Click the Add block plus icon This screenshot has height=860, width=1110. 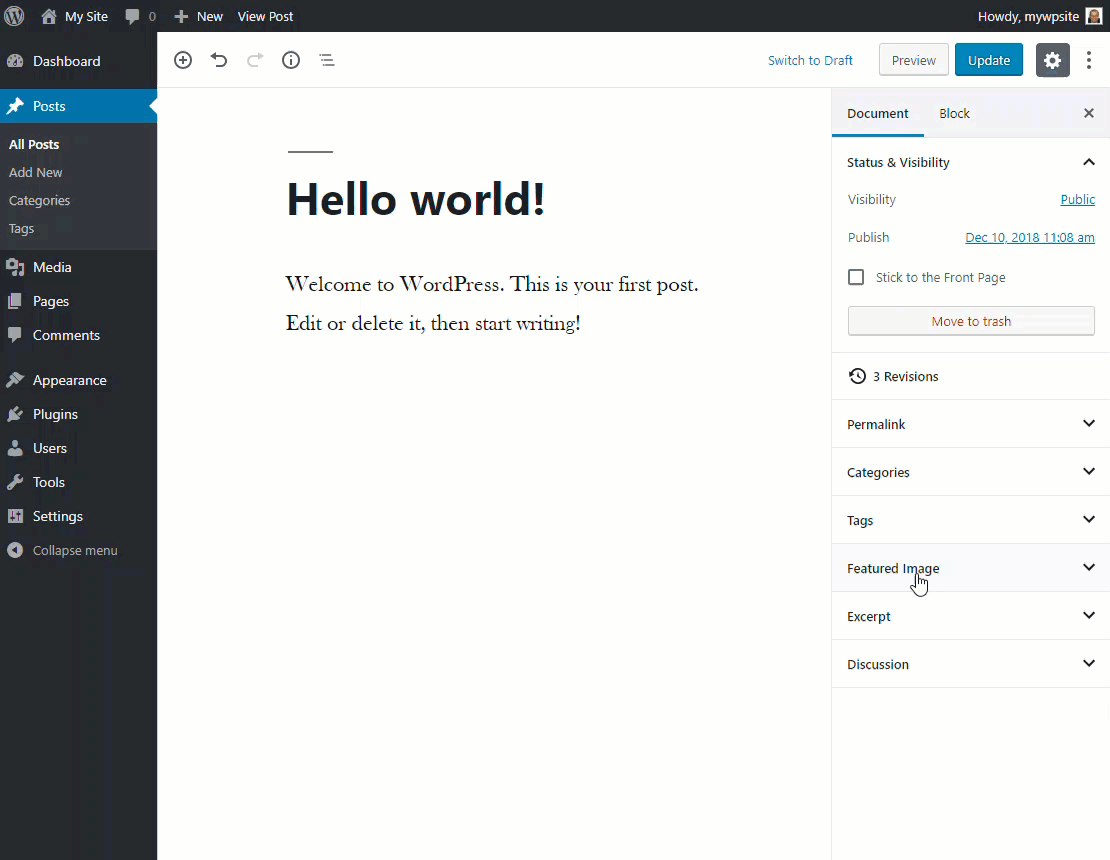pos(183,60)
